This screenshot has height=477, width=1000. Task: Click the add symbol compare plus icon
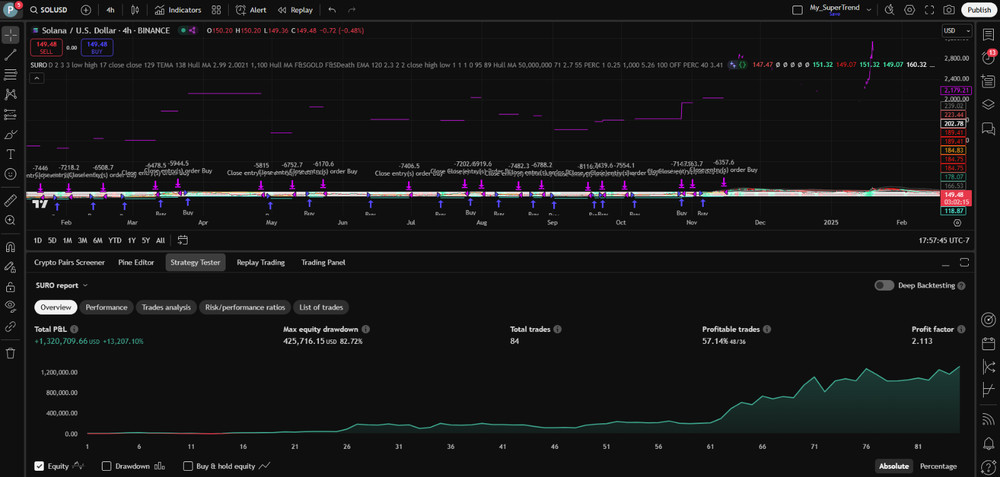(85, 10)
